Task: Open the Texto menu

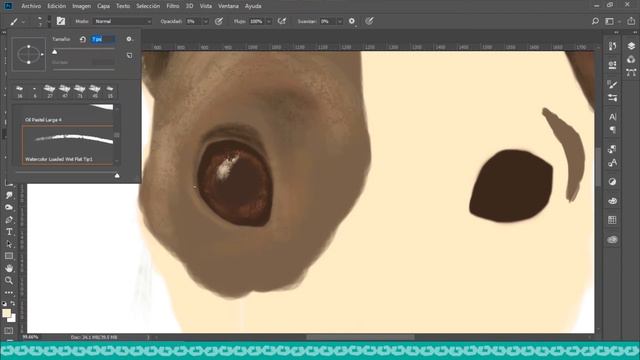Action: pos(123,6)
